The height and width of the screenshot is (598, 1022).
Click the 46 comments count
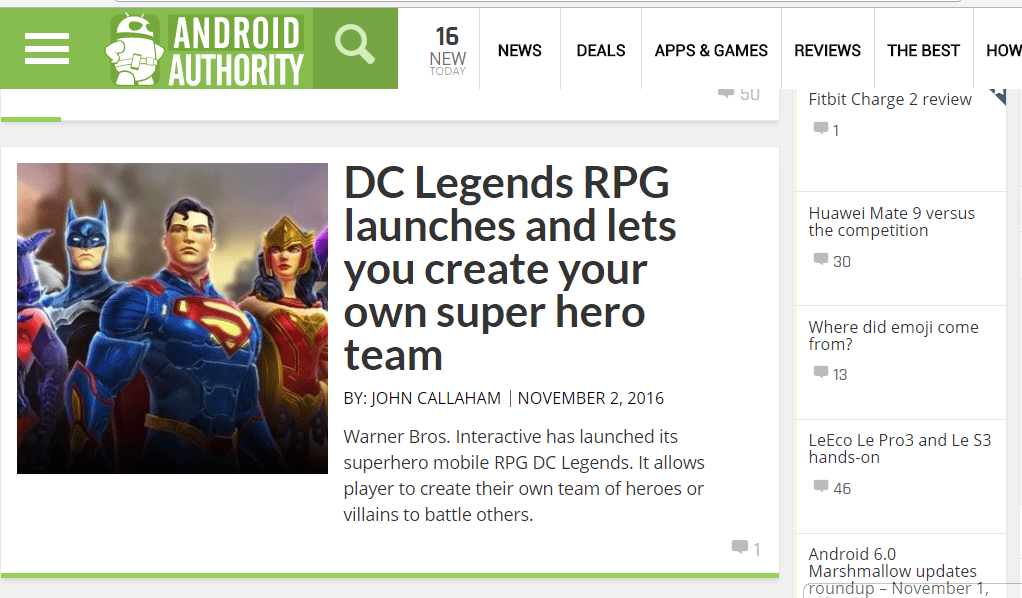(x=841, y=488)
